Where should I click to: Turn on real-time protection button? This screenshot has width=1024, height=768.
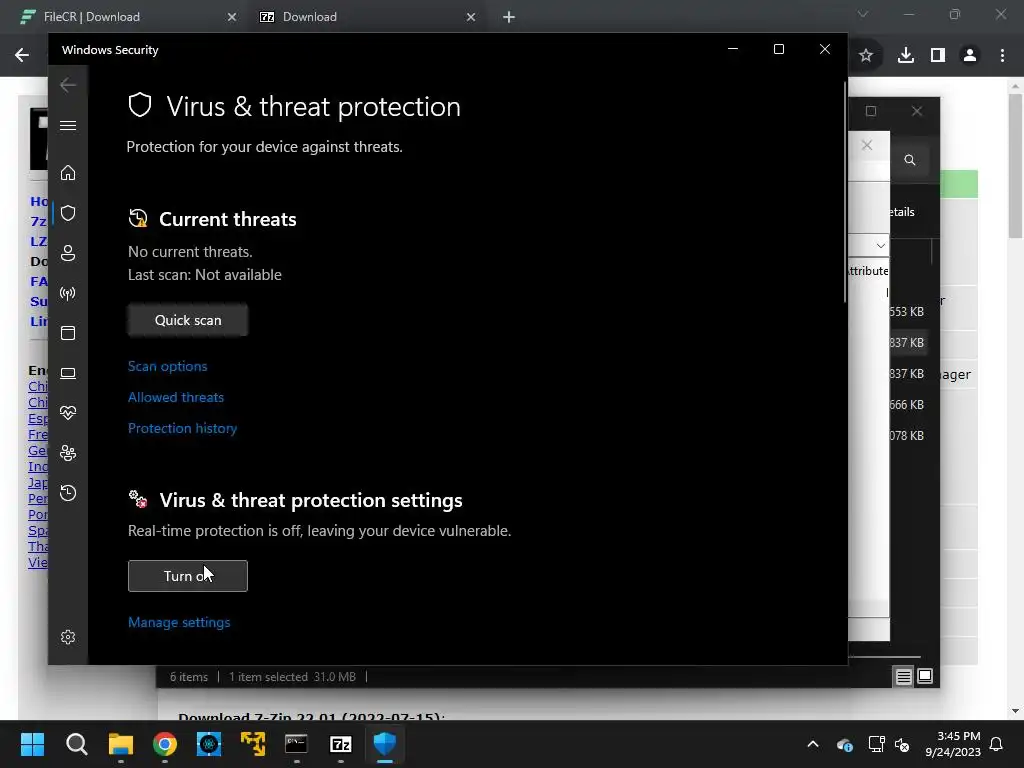187,576
